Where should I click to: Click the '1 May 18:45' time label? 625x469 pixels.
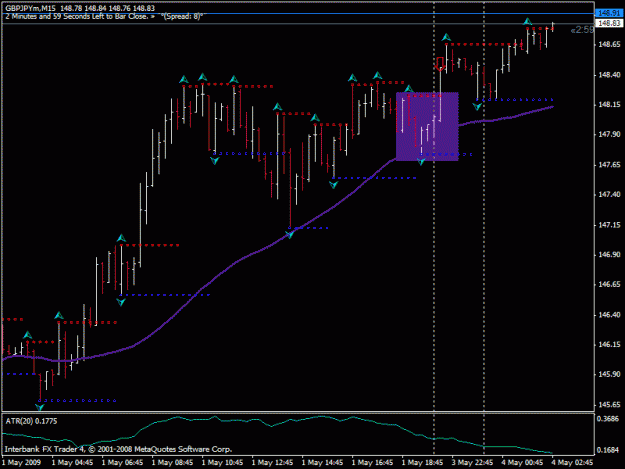pos(422,463)
